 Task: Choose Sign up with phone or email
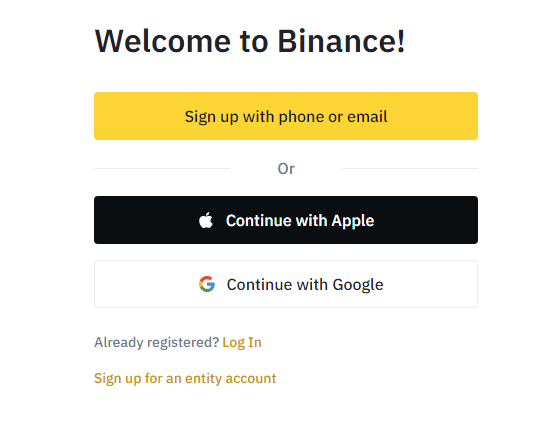click(x=286, y=116)
